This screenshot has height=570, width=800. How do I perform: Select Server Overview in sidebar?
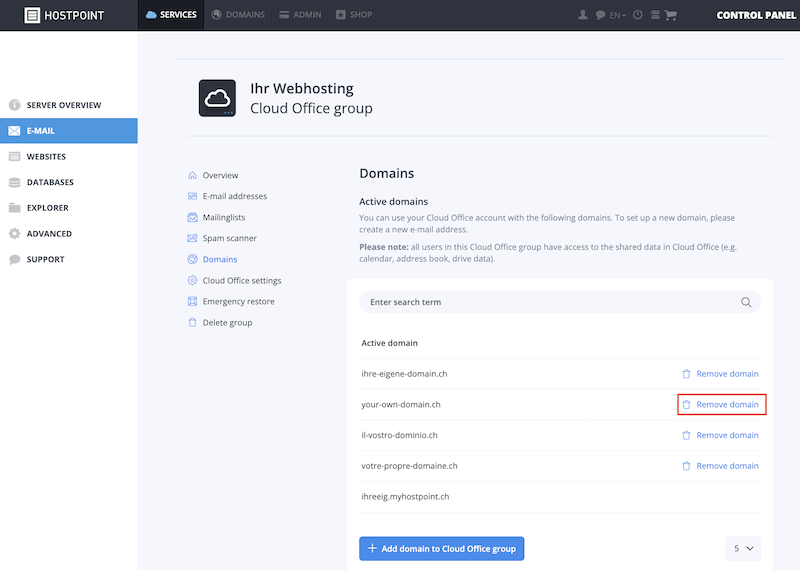point(69,105)
